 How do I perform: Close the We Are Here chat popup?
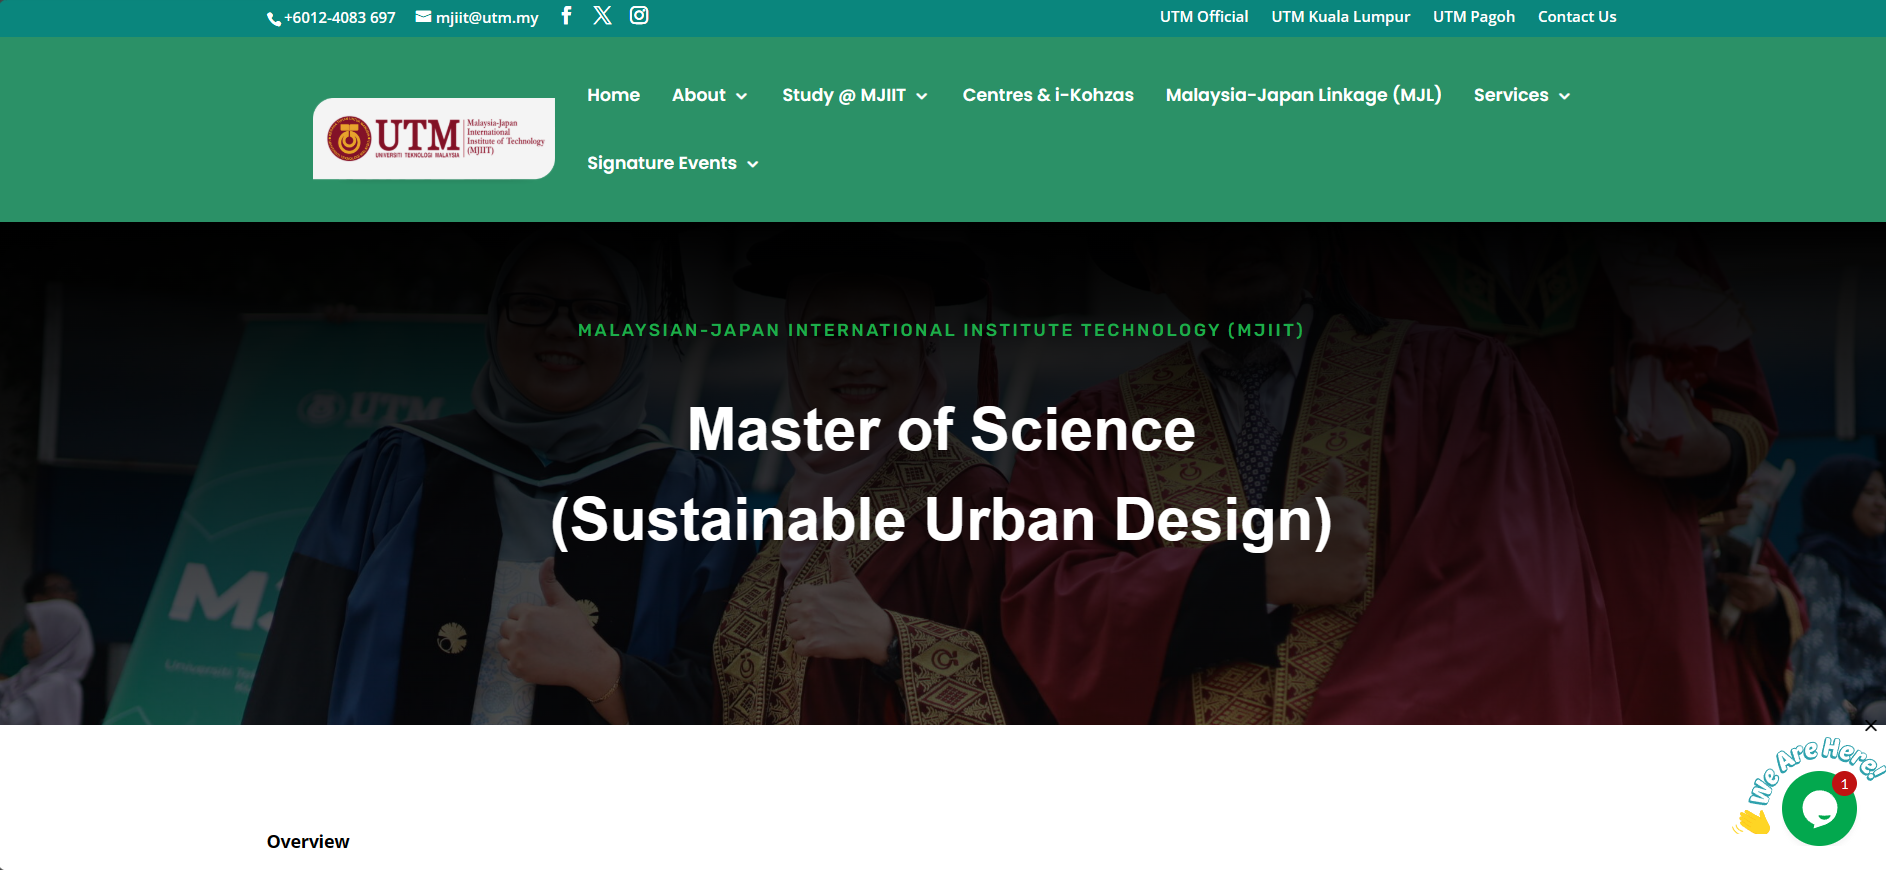[1870, 727]
